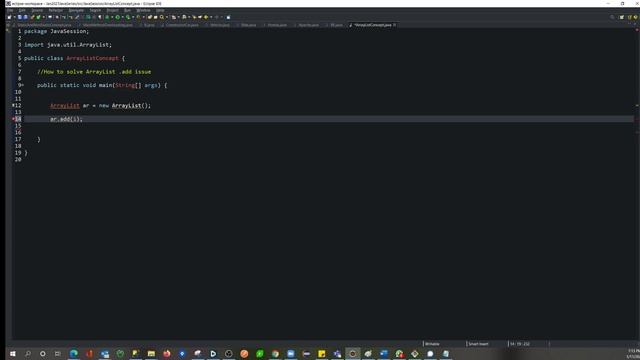
Task: Open the Window menu
Action: tap(143, 10)
